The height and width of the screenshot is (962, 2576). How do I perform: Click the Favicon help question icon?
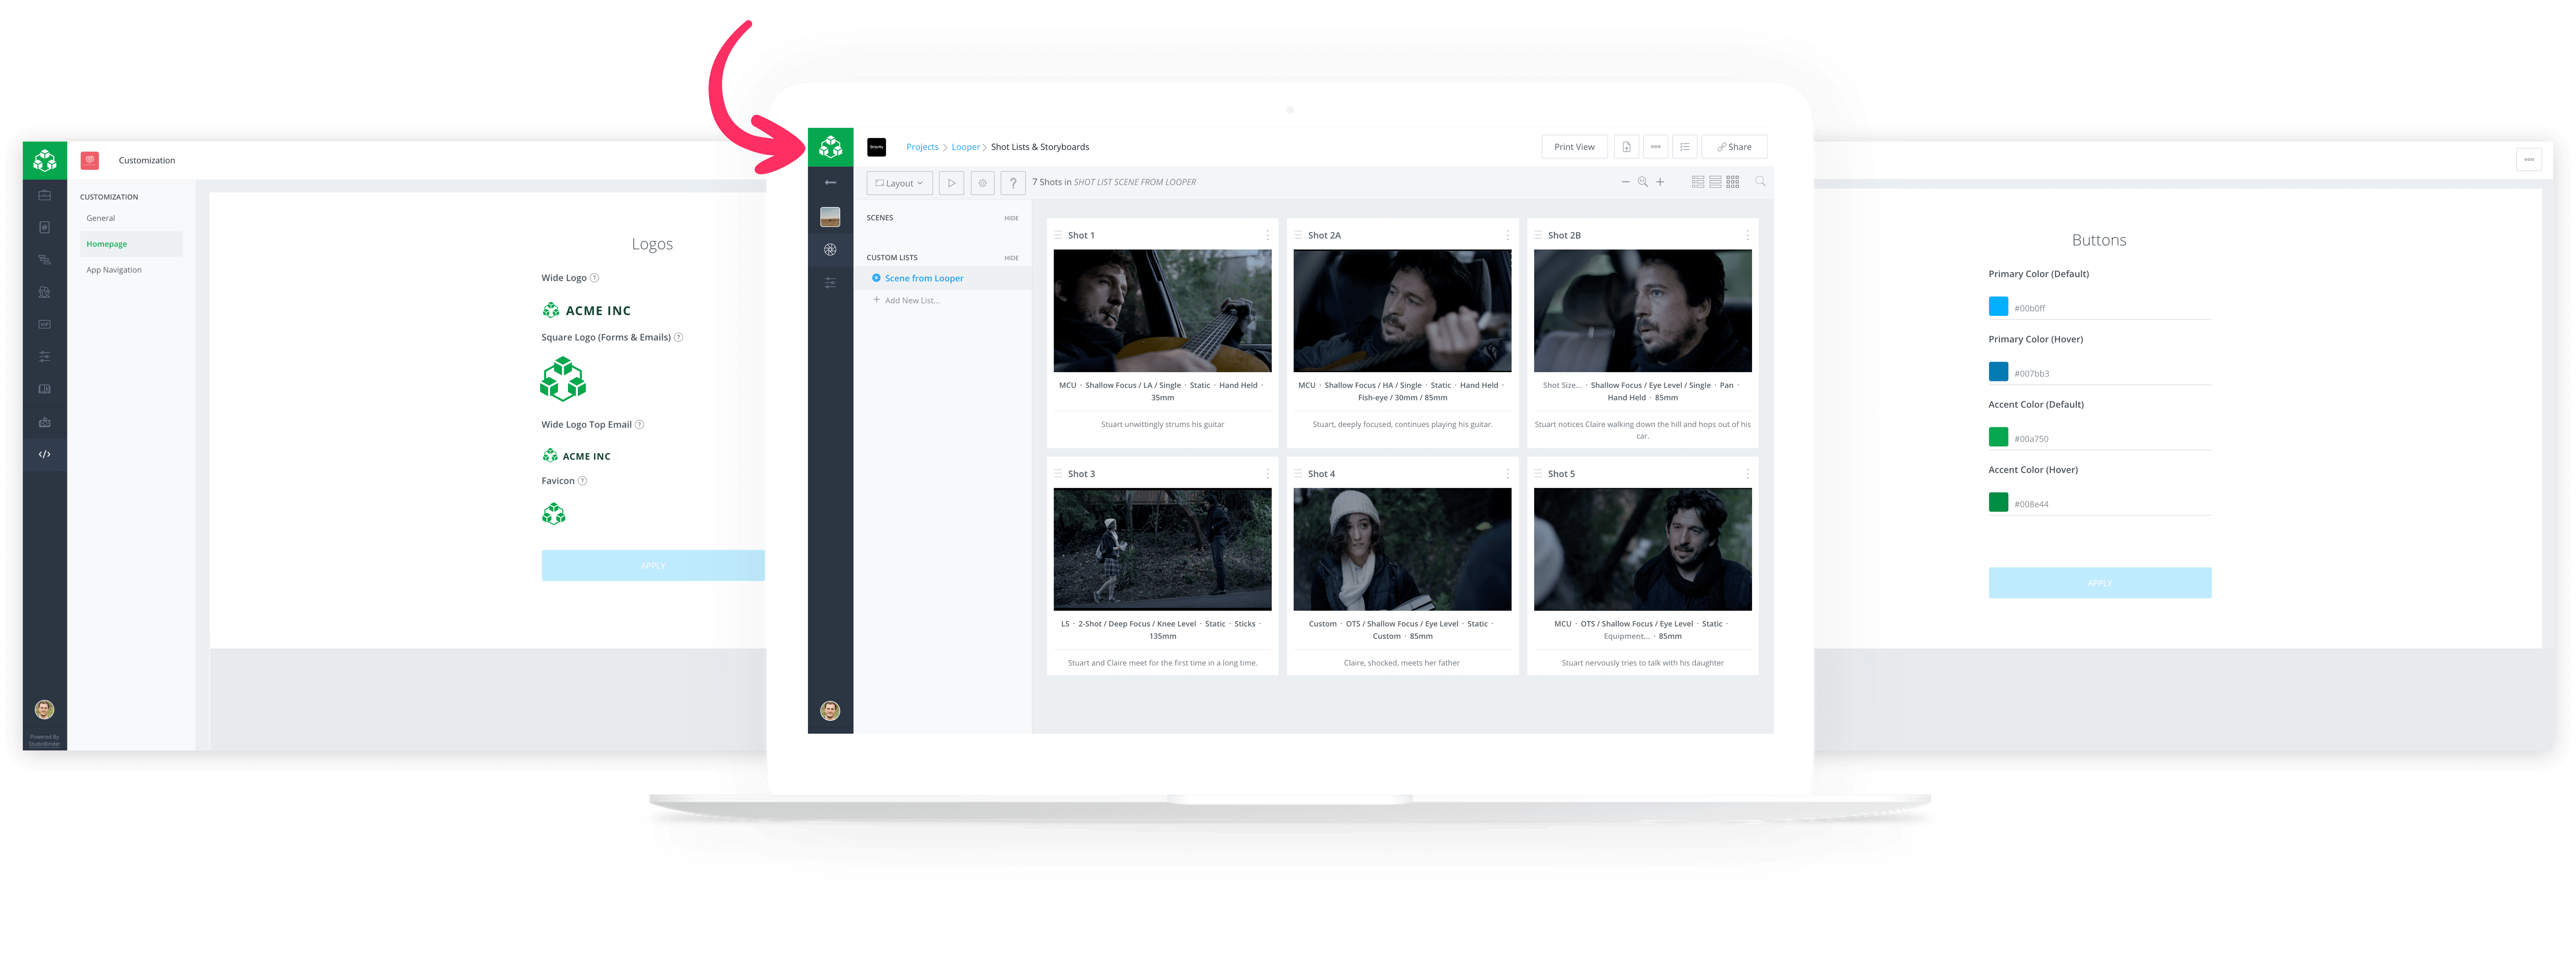[582, 481]
